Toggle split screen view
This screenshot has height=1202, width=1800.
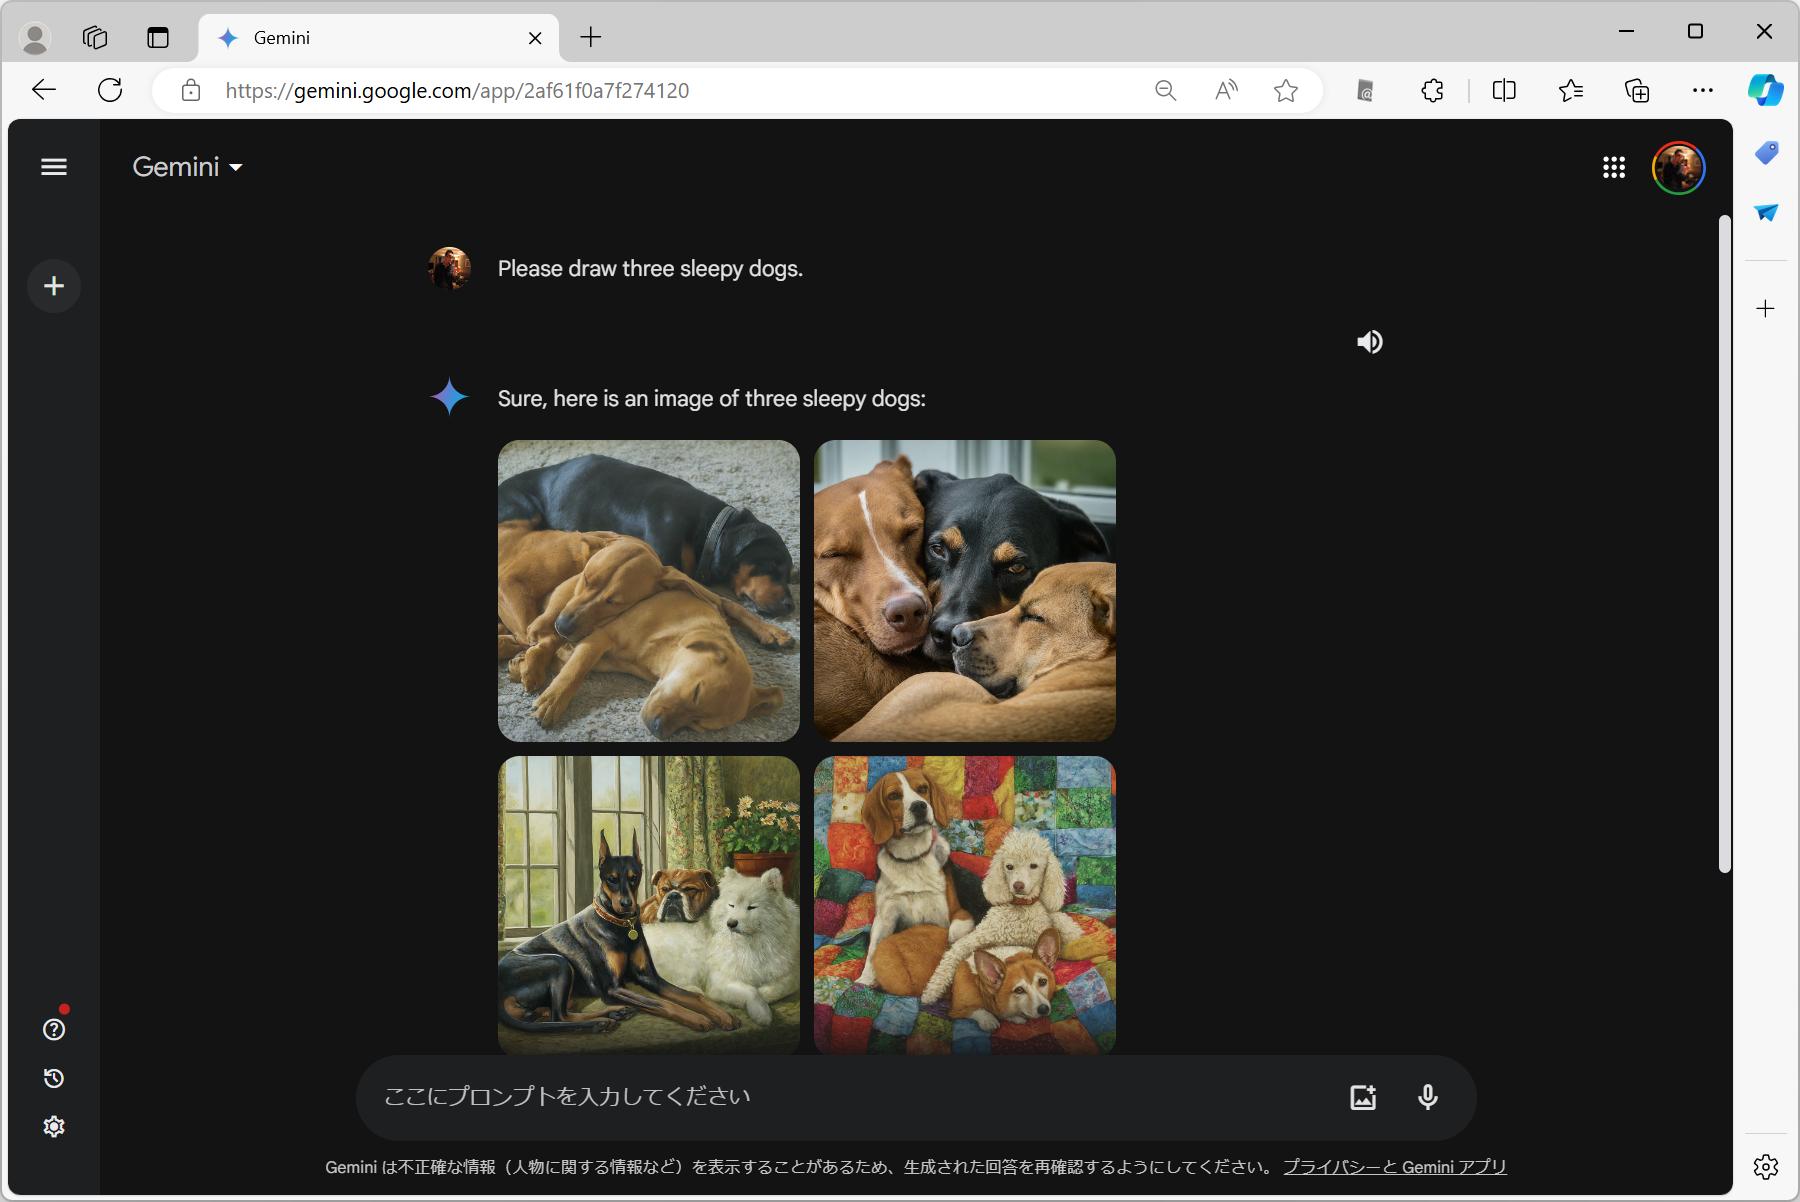(x=1504, y=91)
